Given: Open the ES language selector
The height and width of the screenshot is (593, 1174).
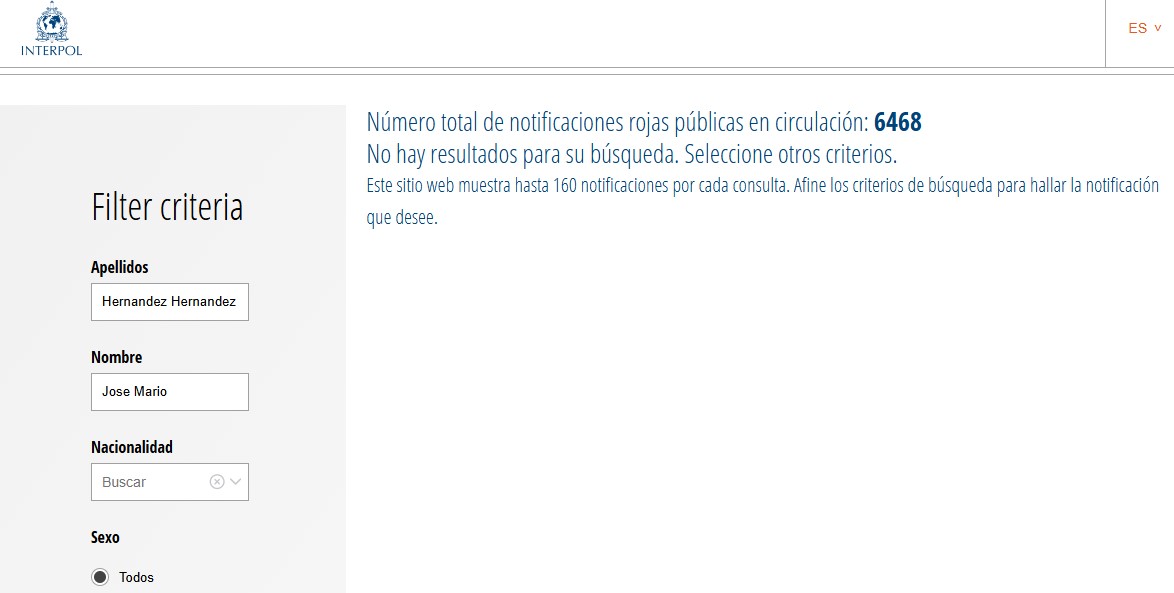Looking at the screenshot, I should click(1137, 29).
